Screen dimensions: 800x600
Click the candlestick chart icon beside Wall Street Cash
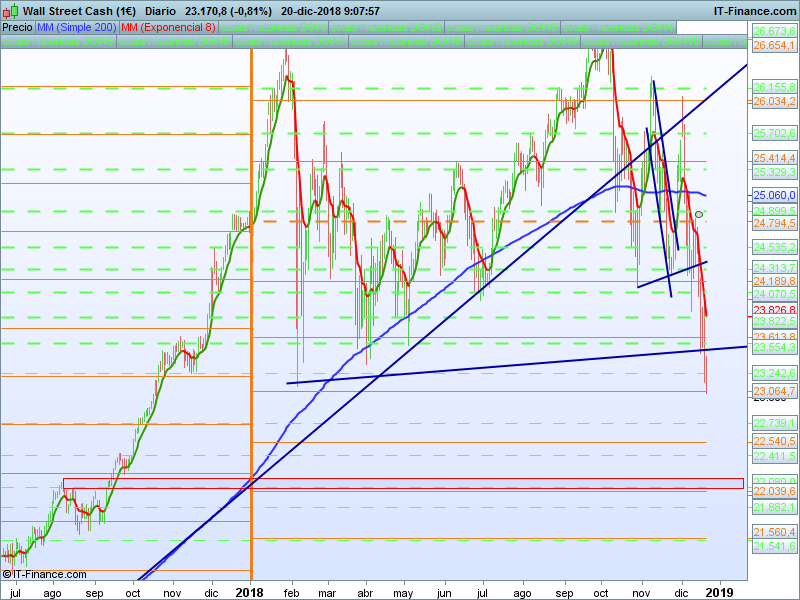(x=11, y=11)
